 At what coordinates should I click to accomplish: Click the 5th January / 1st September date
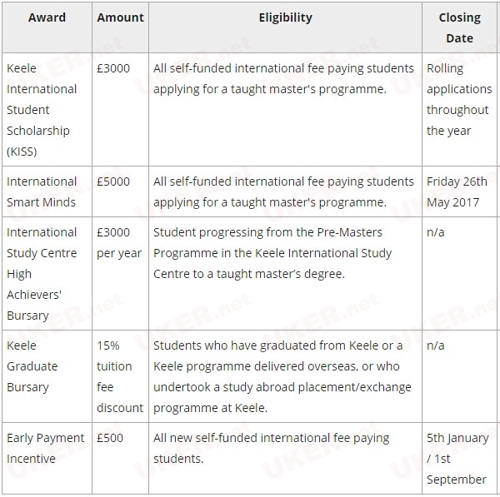click(x=458, y=459)
